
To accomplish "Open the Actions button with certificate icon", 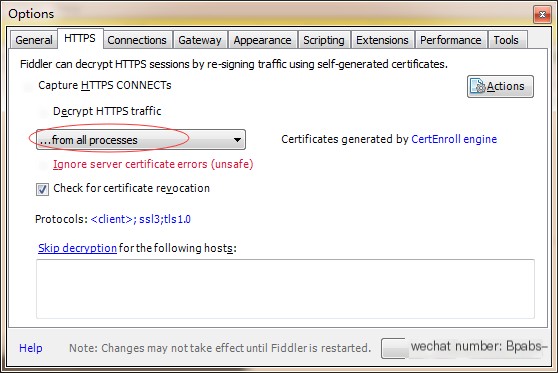I will (x=500, y=86).
